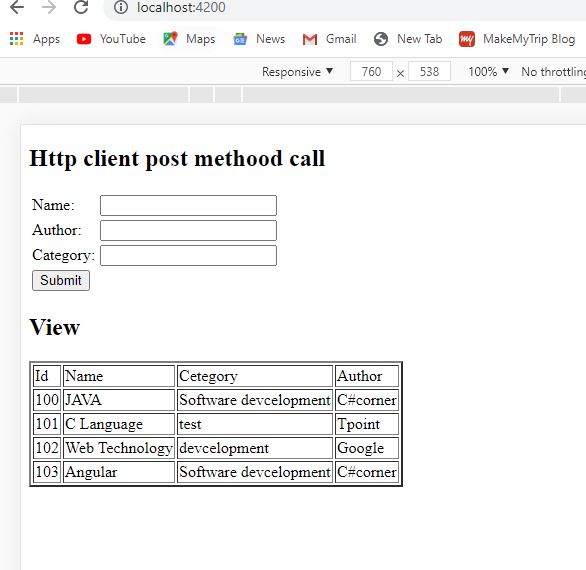
Task: Click Software devcelopment in Angular row
Action: [255, 472]
